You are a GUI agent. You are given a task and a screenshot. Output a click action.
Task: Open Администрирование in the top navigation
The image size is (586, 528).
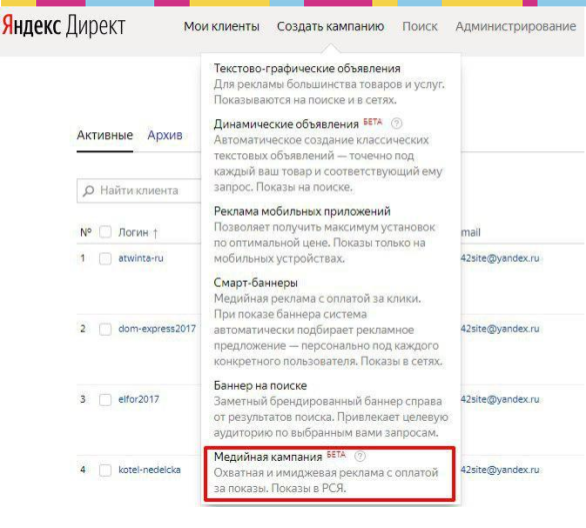516,27
